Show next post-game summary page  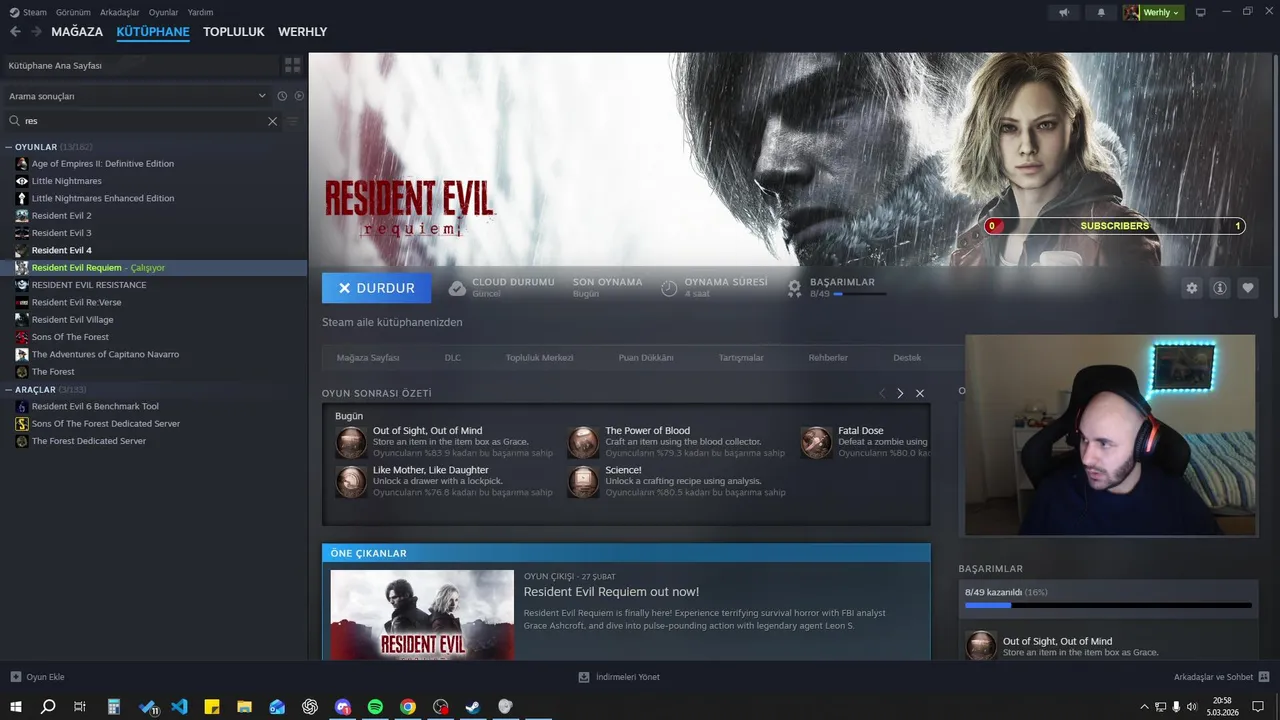(900, 393)
